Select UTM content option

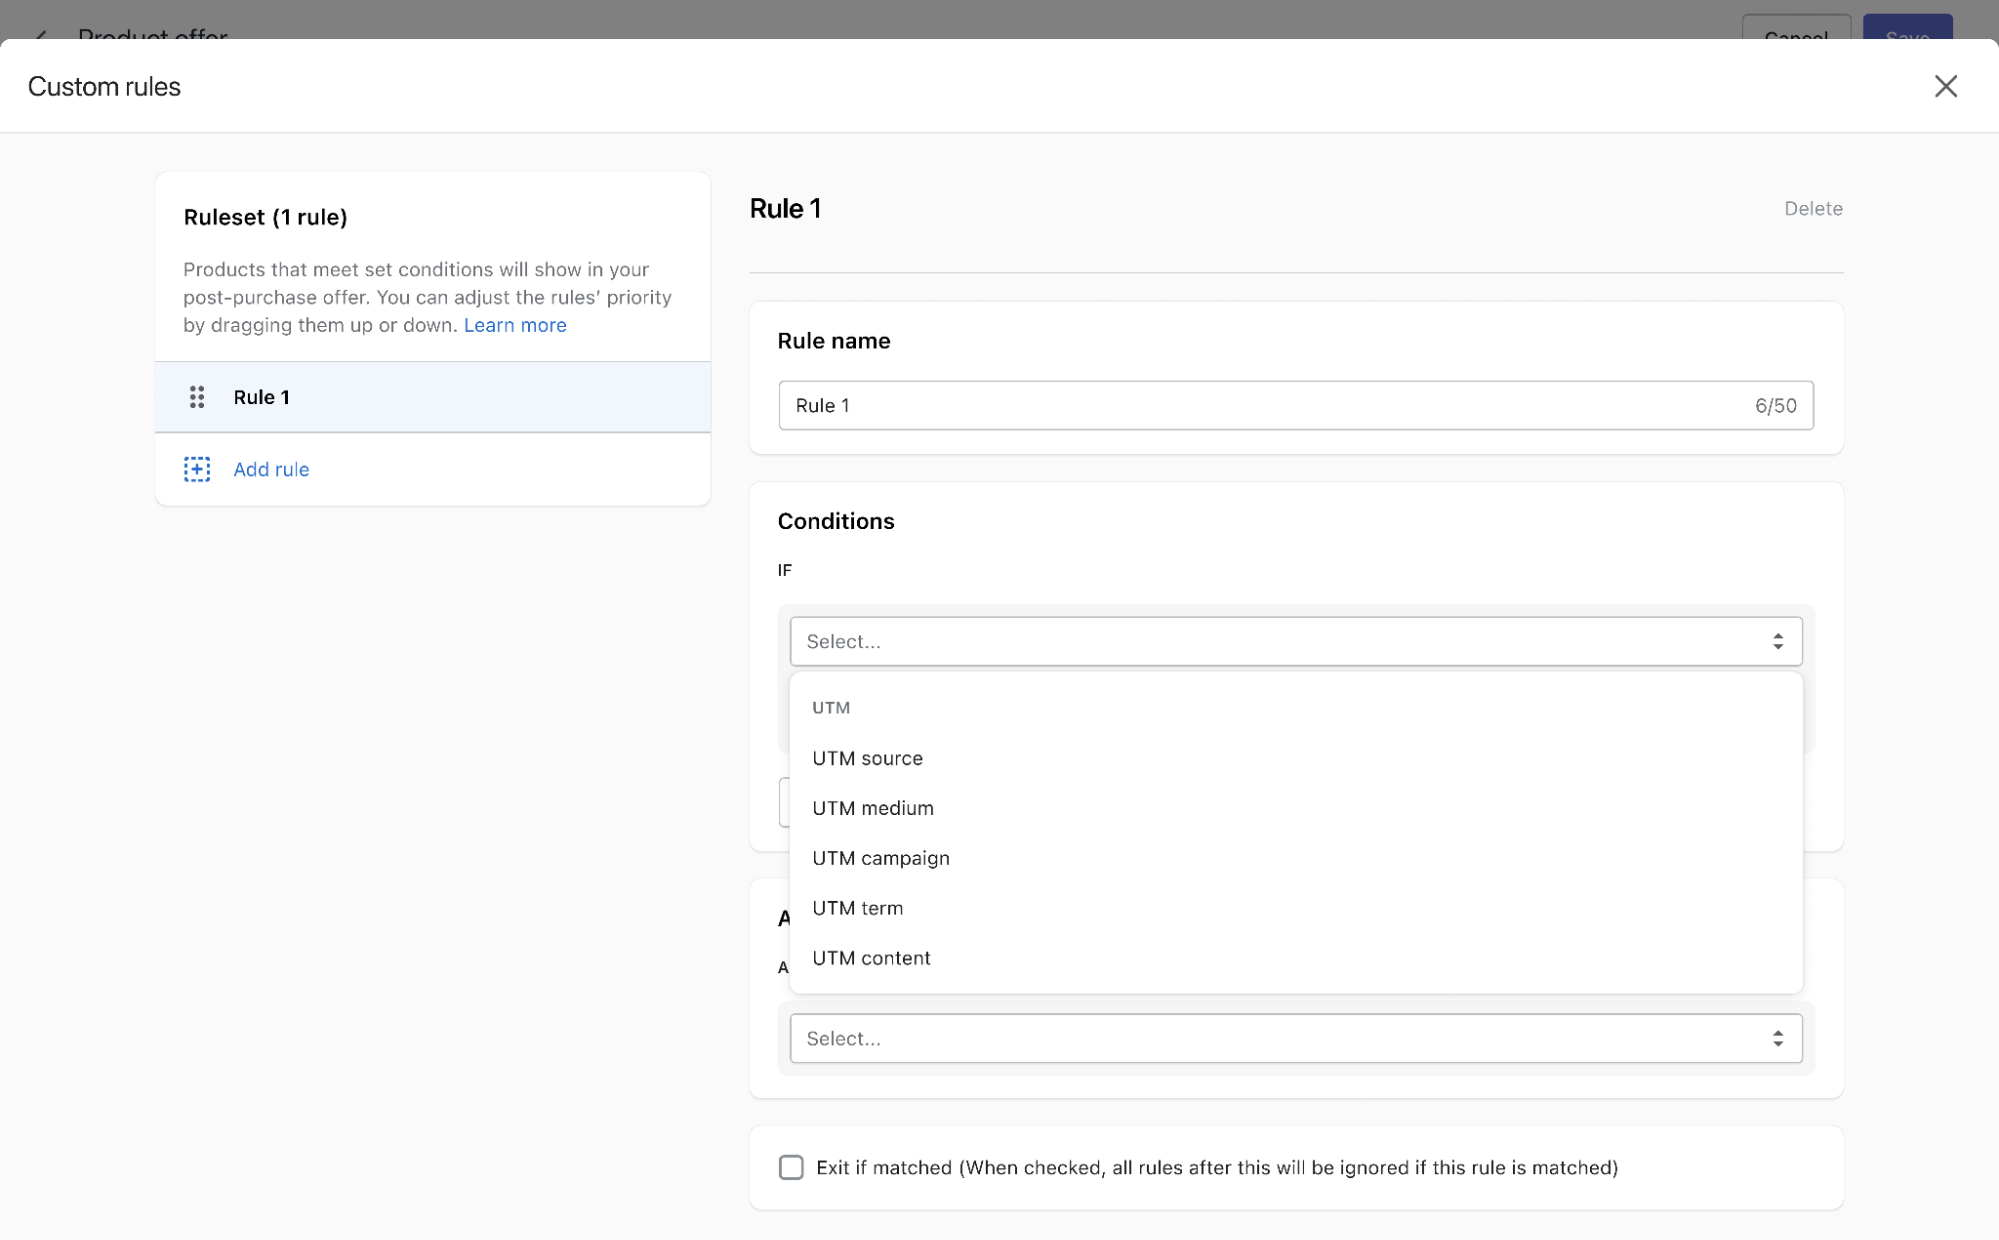[871, 958]
